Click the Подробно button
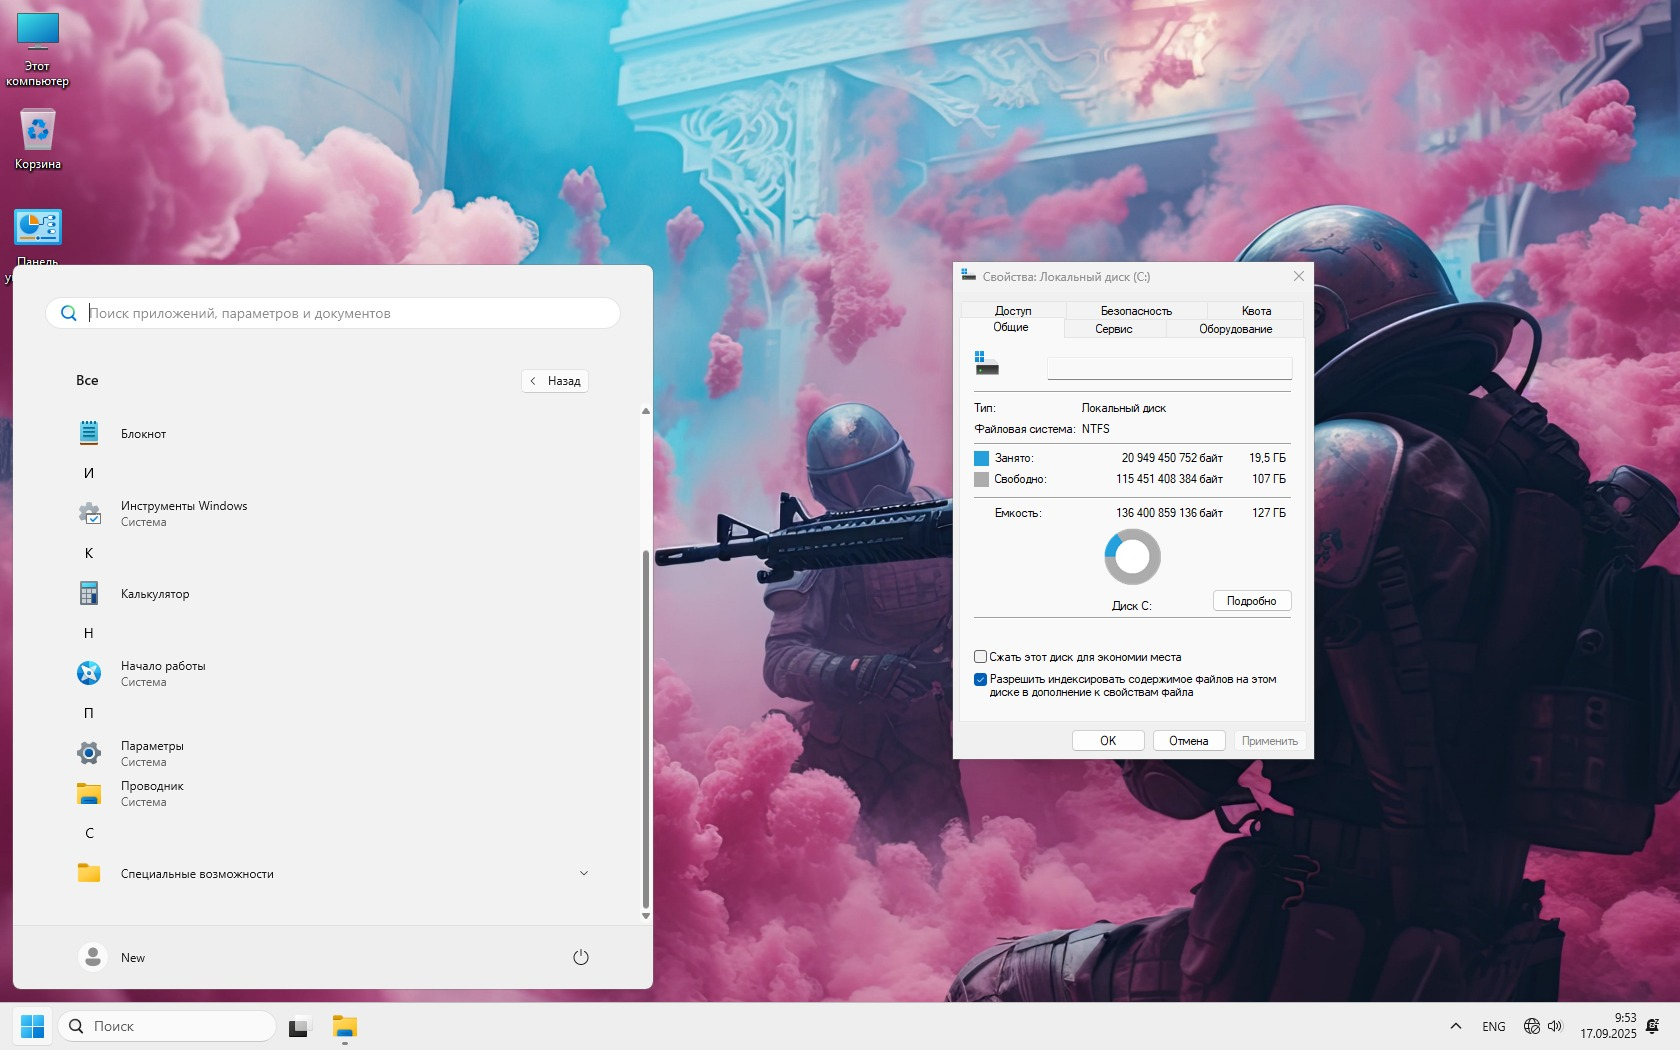Image resolution: width=1680 pixels, height=1050 pixels. pyautogui.click(x=1252, y=601)
